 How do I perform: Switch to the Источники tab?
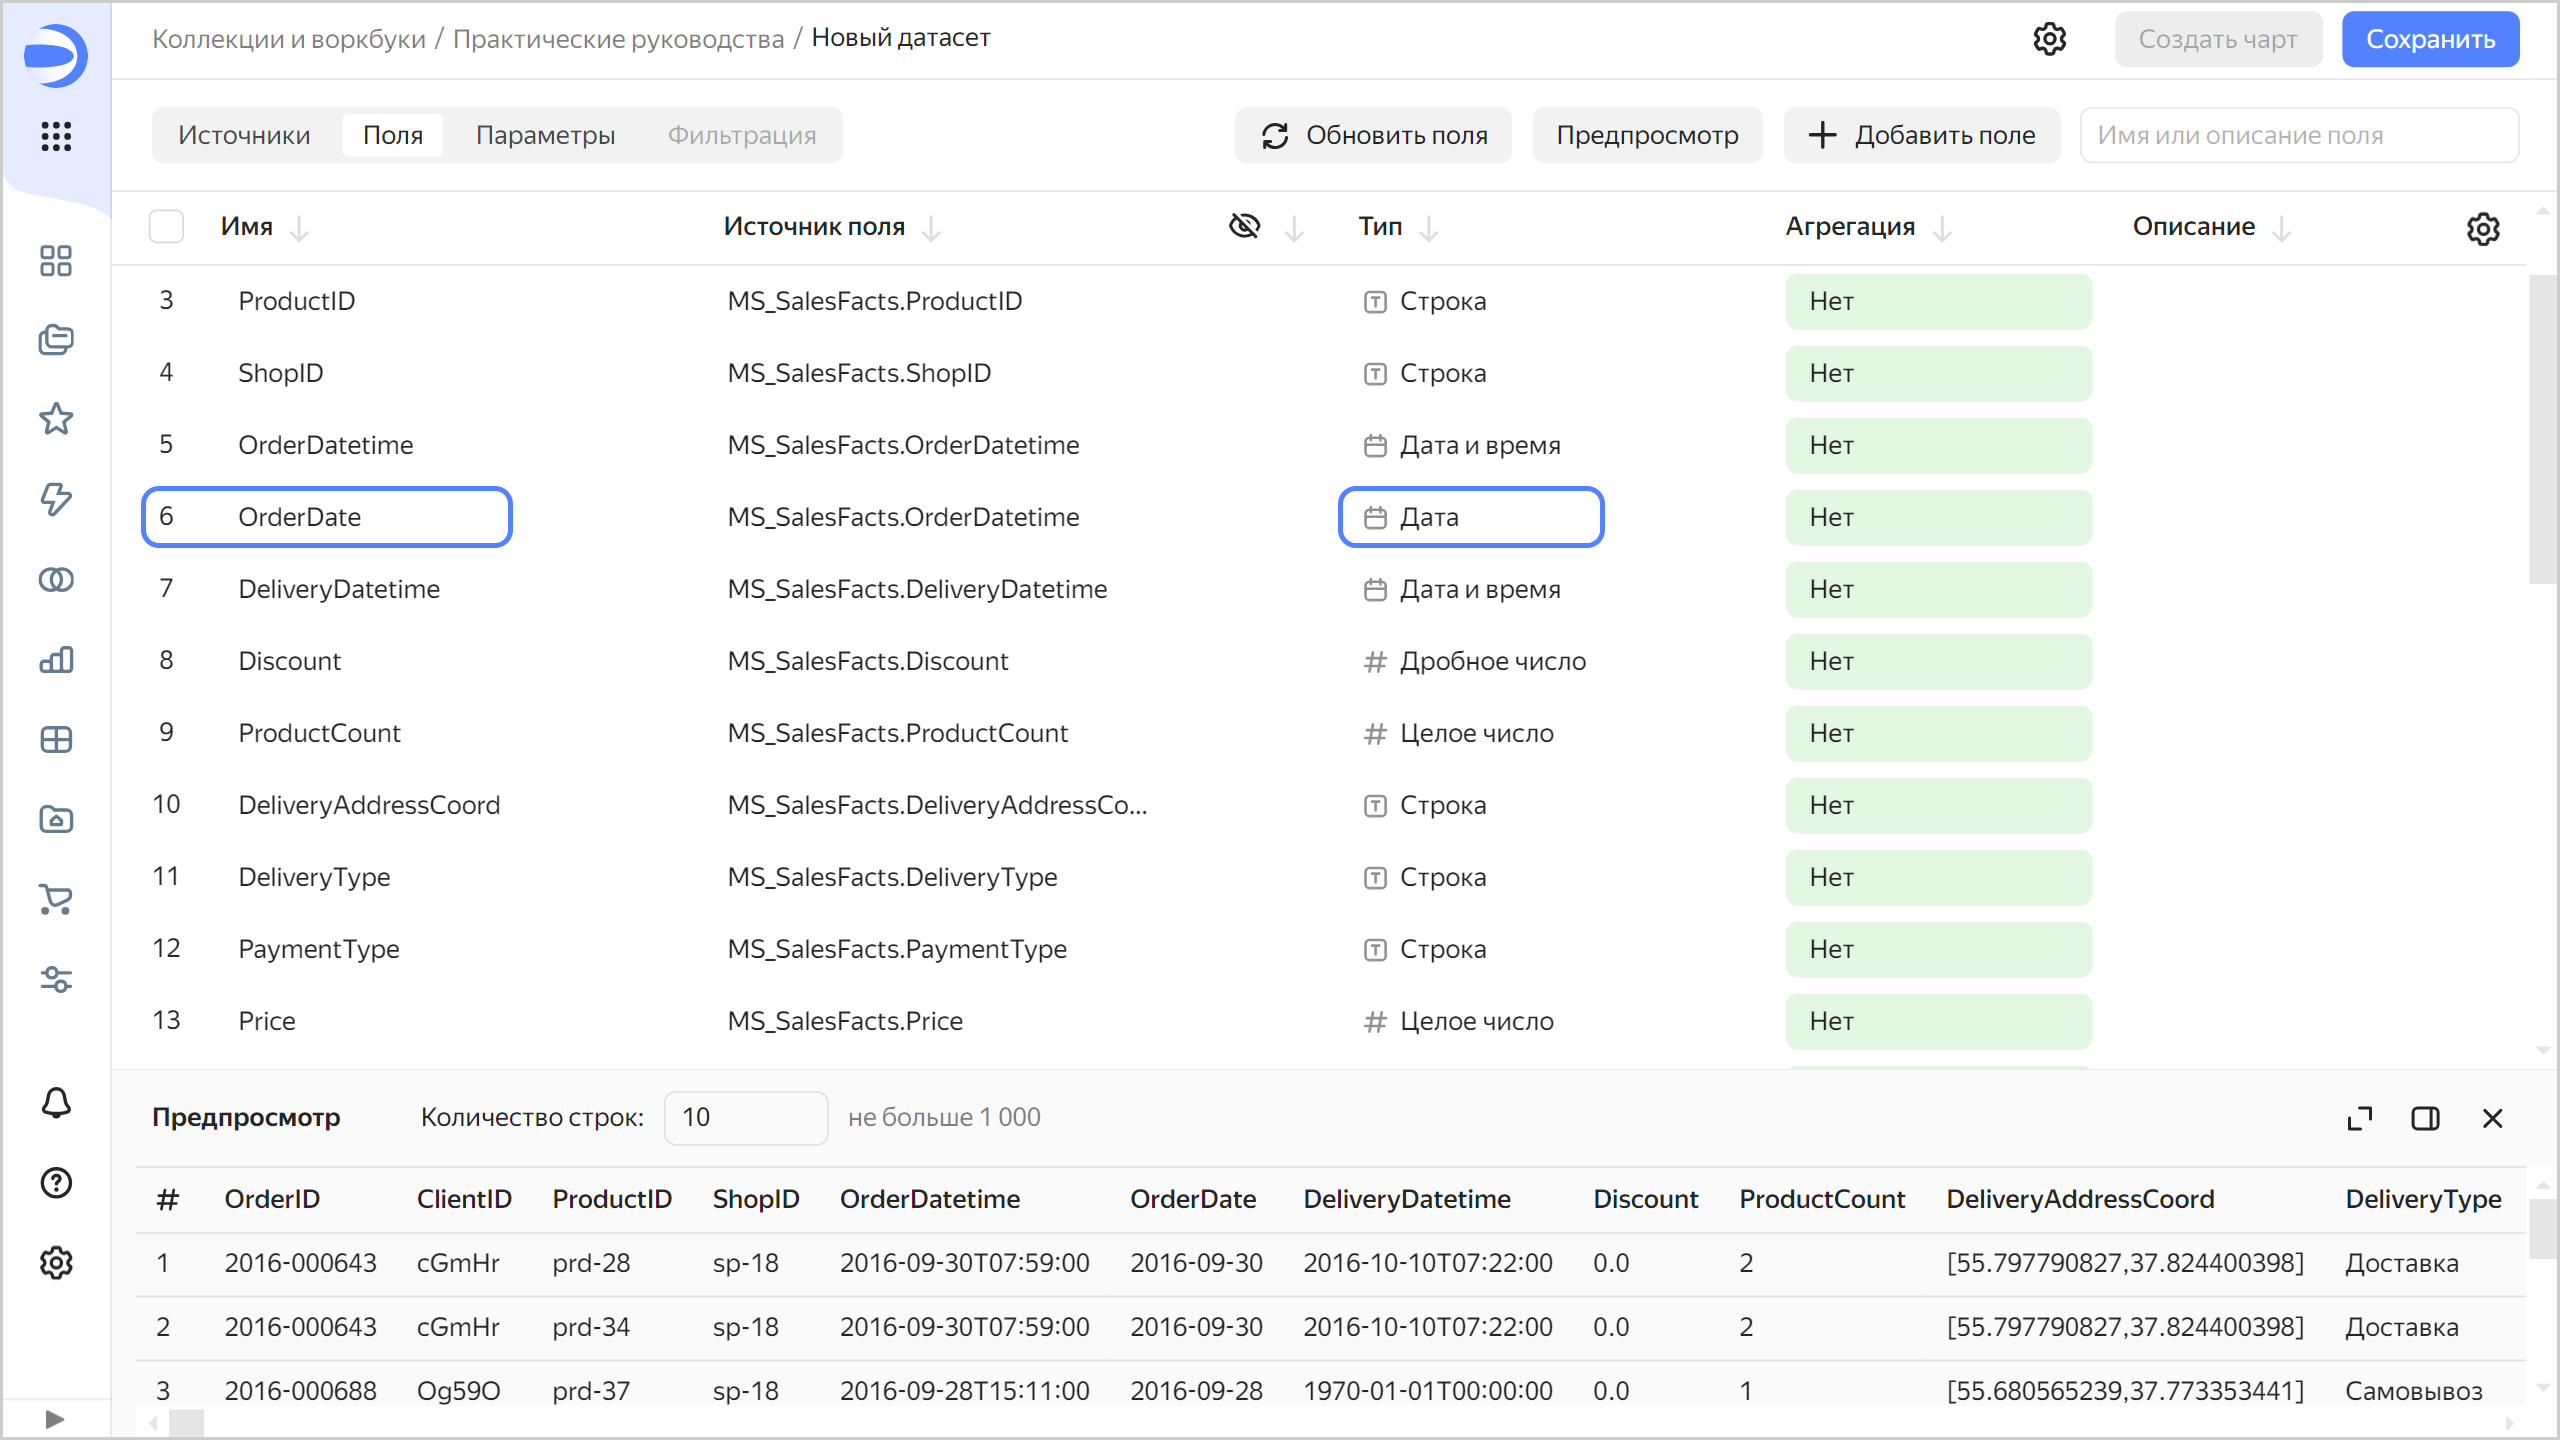point(244,135)
